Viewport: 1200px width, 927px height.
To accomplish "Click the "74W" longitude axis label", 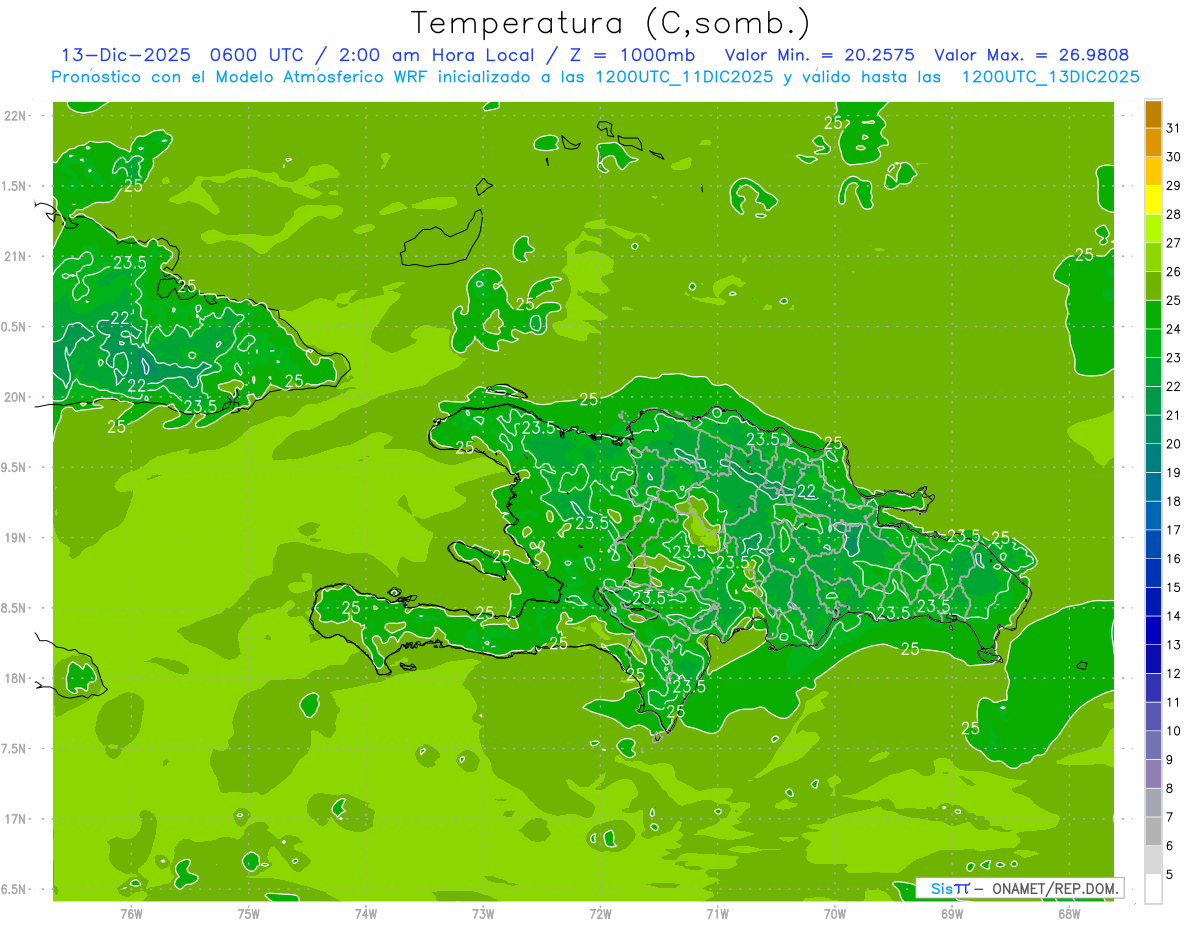I will point(366,913).
